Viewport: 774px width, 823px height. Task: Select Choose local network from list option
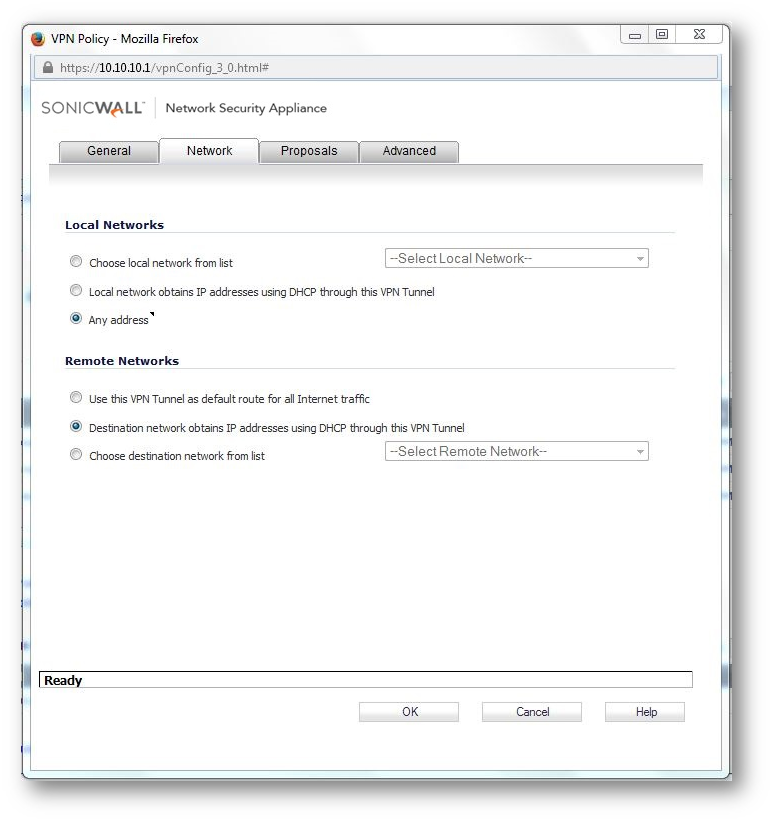76,261
